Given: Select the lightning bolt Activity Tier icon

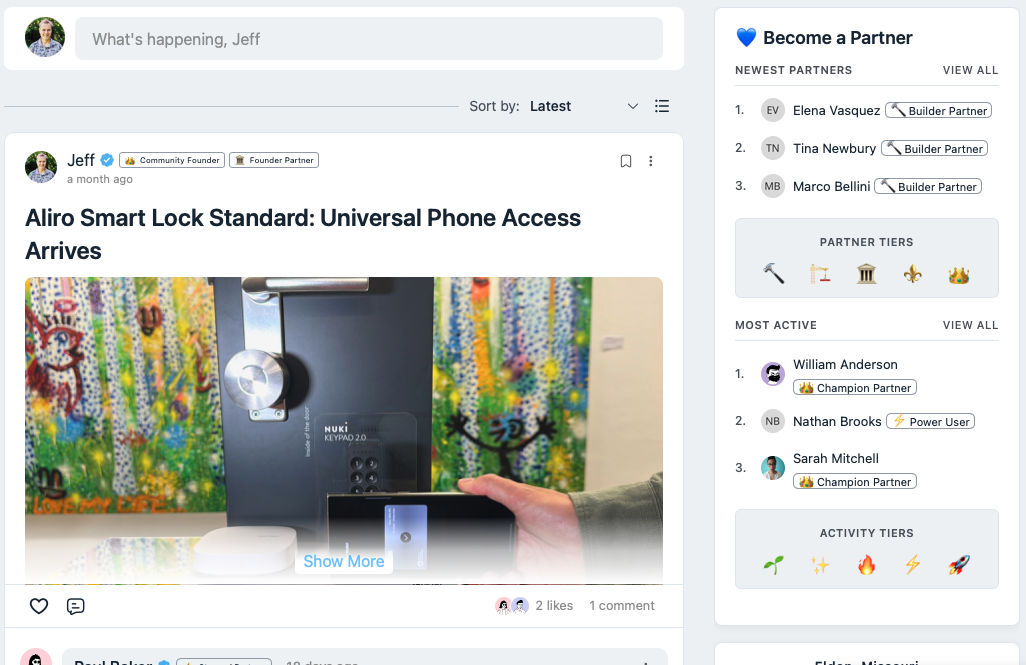Looking at the screenshot, I should click(x=913, y=564).
